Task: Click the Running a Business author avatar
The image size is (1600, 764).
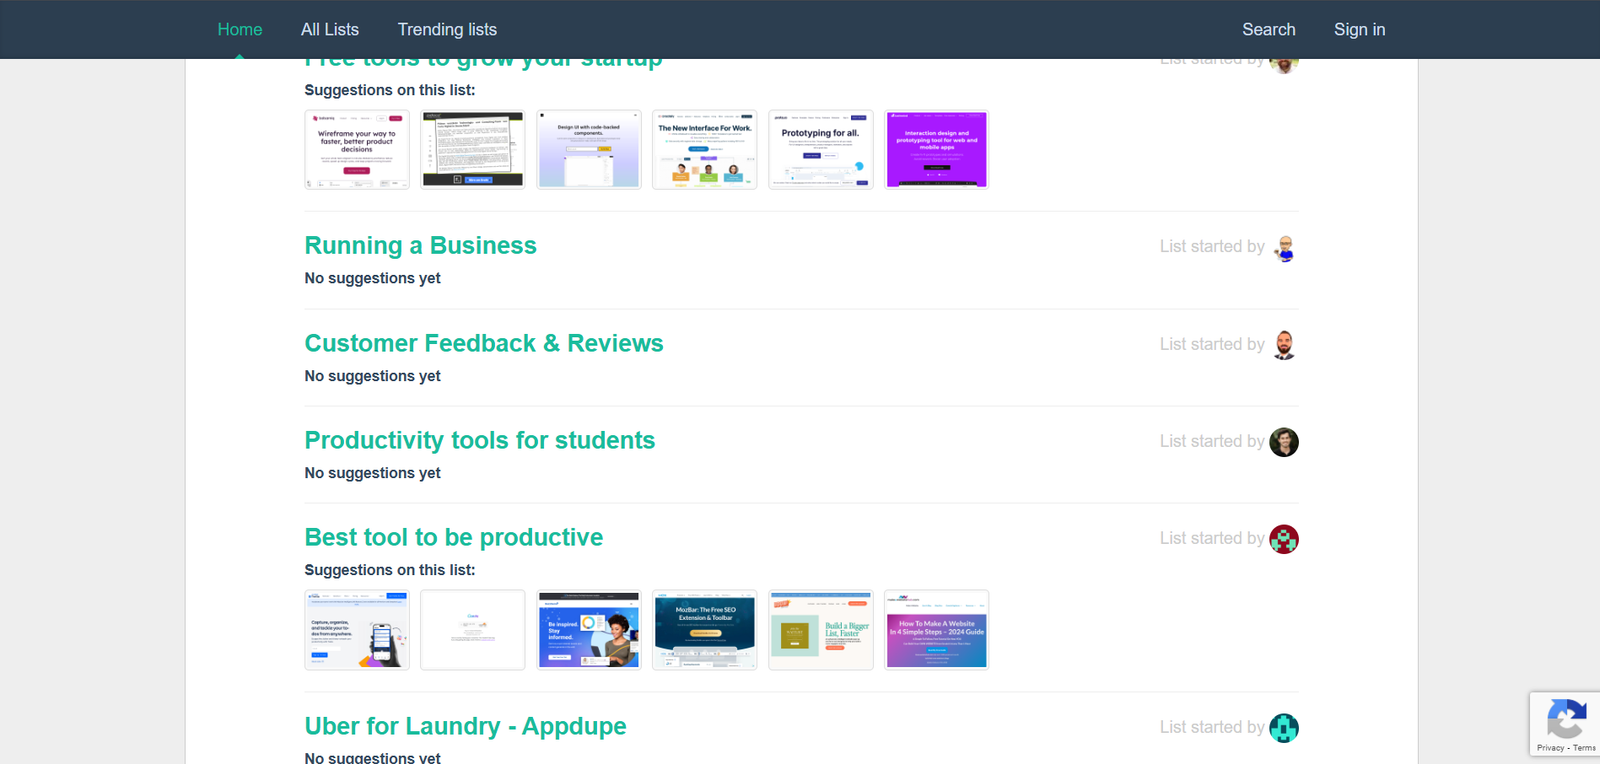Action: pos(1284,248)
